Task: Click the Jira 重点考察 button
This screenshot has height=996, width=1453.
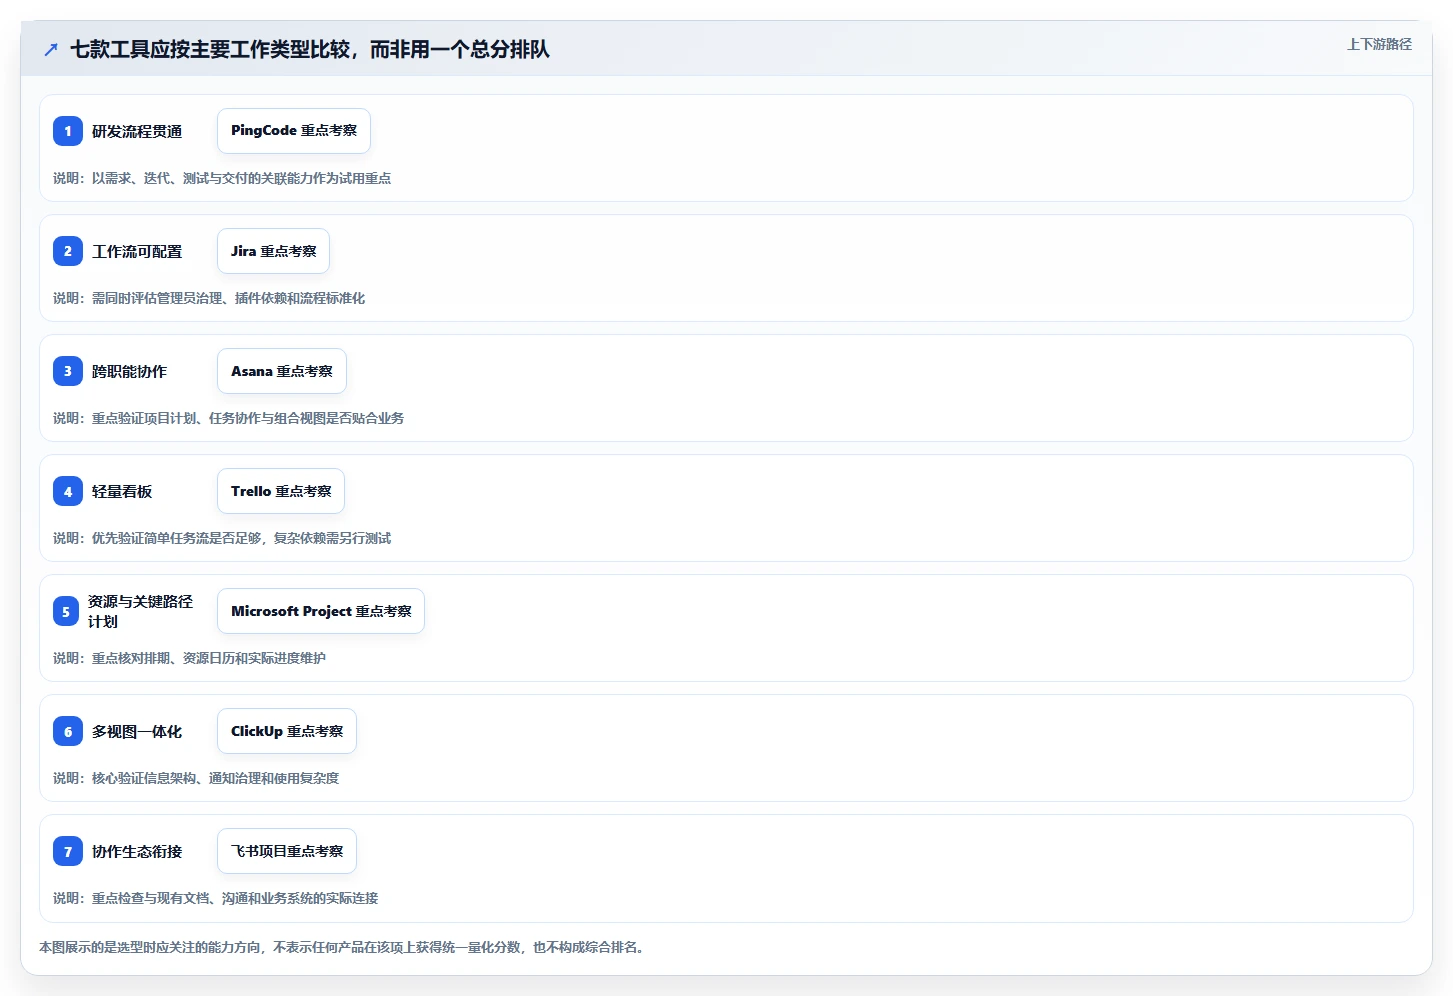Action: point(273,251)
